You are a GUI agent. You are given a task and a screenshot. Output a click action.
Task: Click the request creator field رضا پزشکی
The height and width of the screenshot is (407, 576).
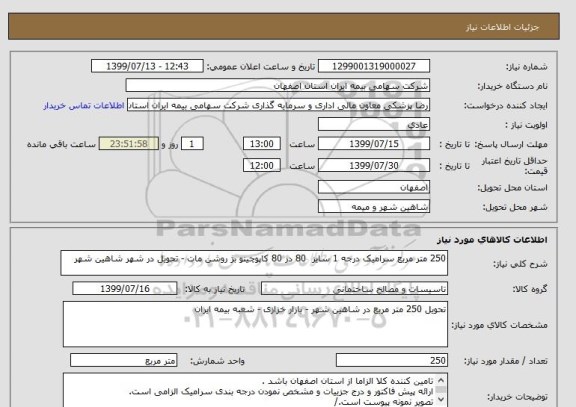coord(278,105)
